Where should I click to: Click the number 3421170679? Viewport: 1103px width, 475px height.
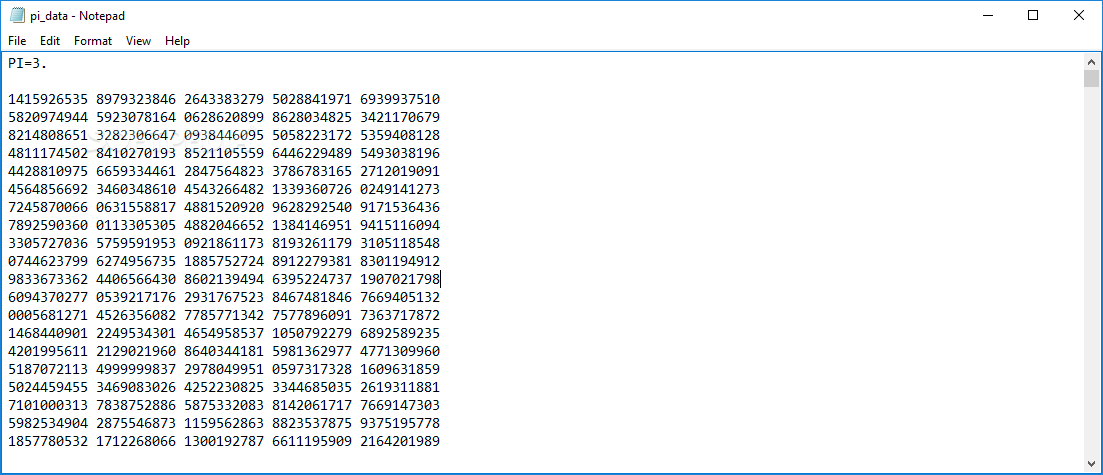tap(400, 118)
